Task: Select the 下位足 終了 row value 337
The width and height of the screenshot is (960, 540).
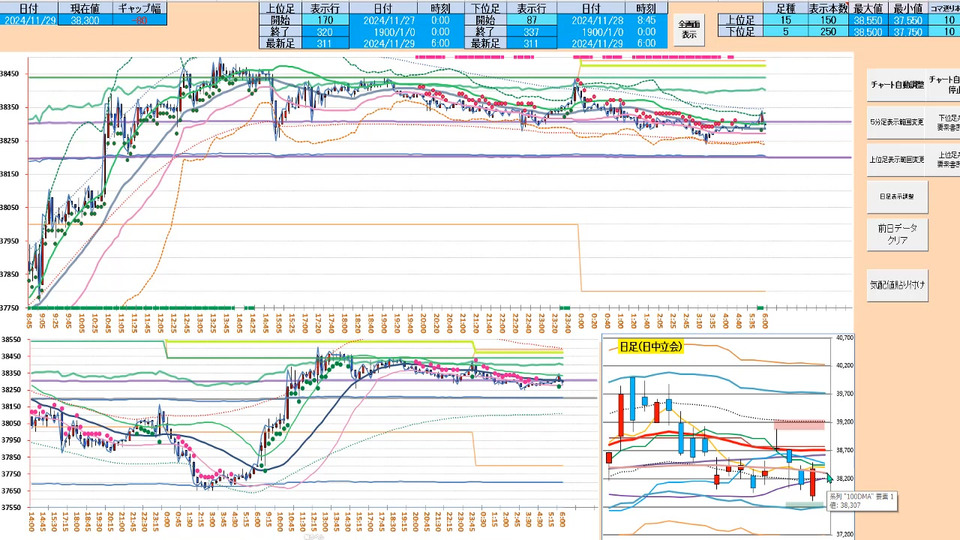Action: click(x=531, y=32)
